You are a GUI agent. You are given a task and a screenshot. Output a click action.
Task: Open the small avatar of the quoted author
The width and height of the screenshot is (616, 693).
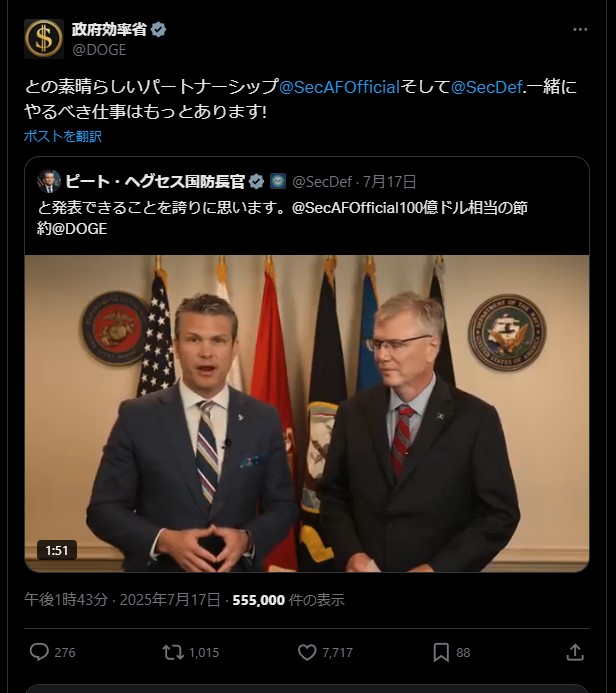[x=49, y=181]
